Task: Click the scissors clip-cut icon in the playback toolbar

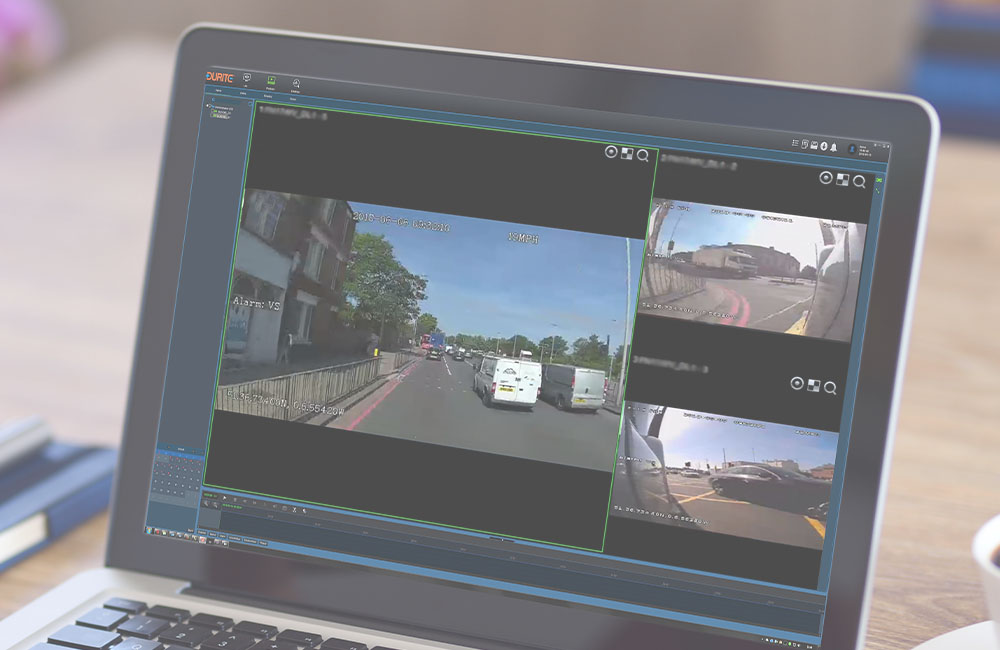Action: click(295, 510)
